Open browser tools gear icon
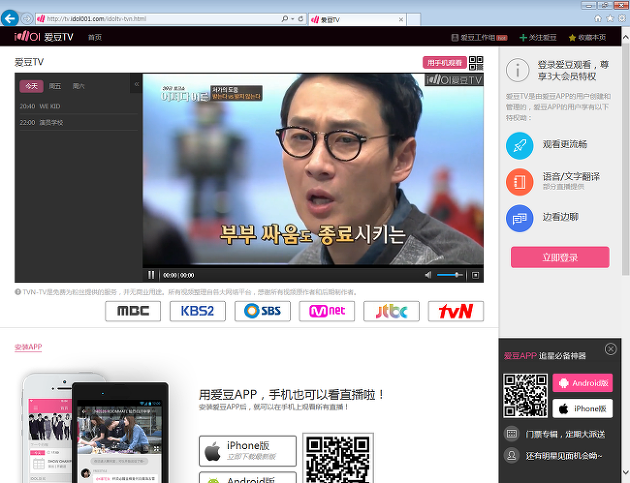The image size is (630, 483). (x=622, y=18)
